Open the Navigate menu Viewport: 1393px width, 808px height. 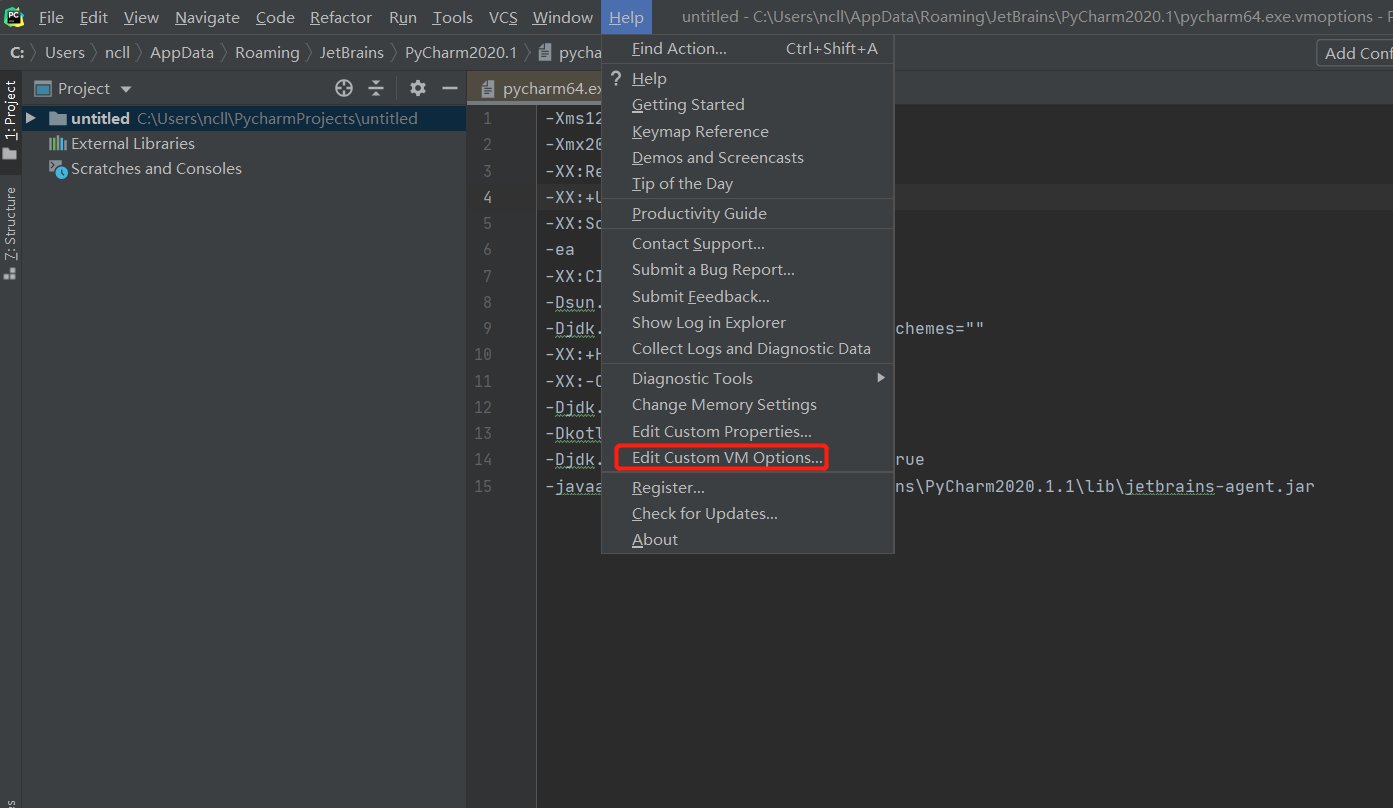click(207, 18)
